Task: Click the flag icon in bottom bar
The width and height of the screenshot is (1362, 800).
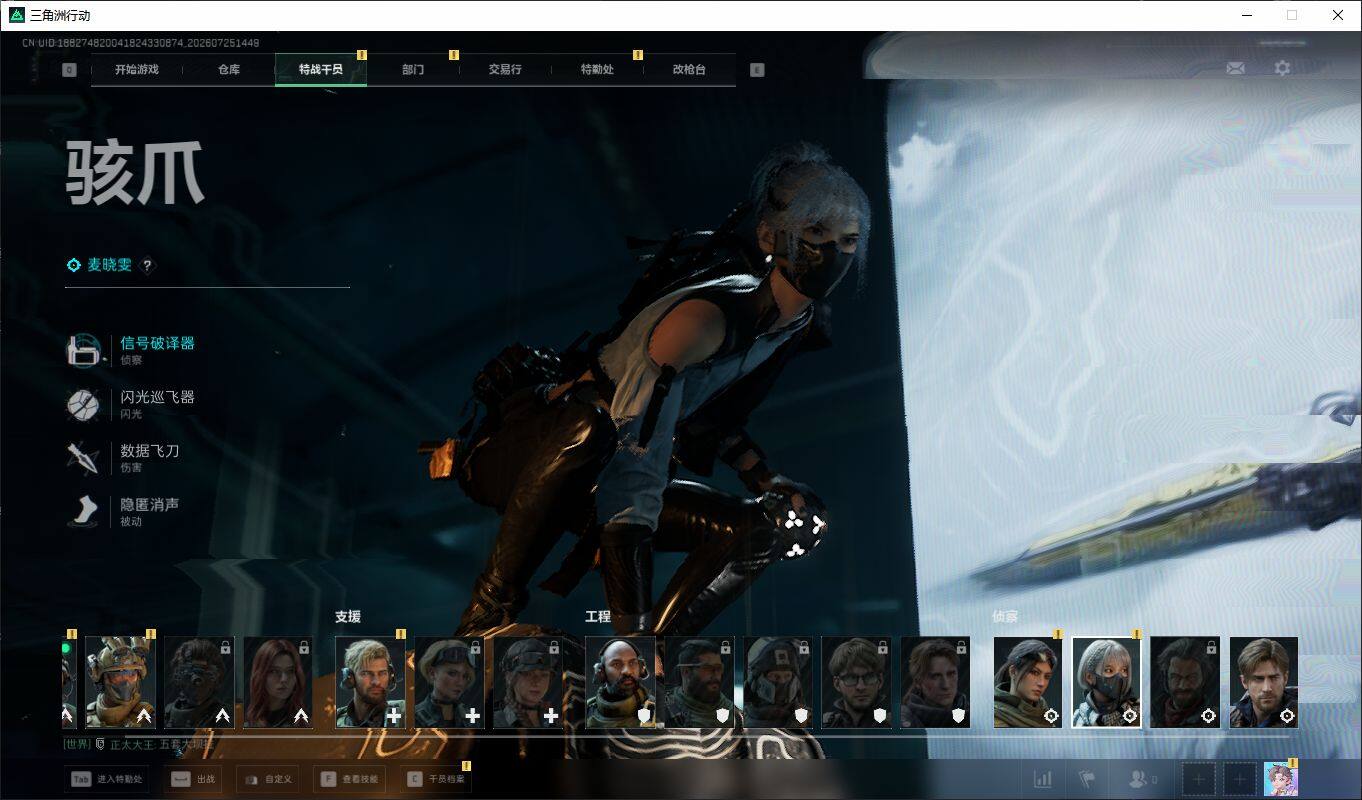Action: point(1087,779)
